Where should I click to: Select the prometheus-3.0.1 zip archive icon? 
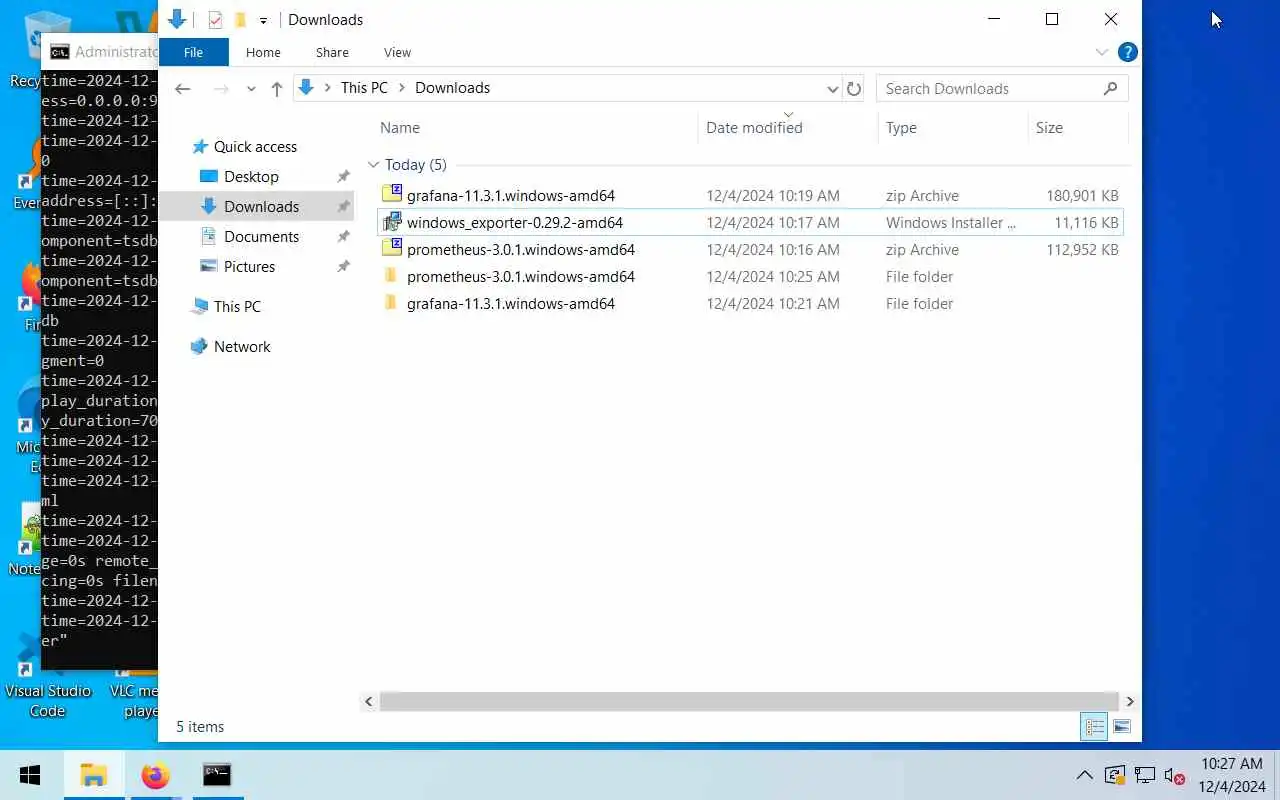pyautogui.click(x=391, y=249)
